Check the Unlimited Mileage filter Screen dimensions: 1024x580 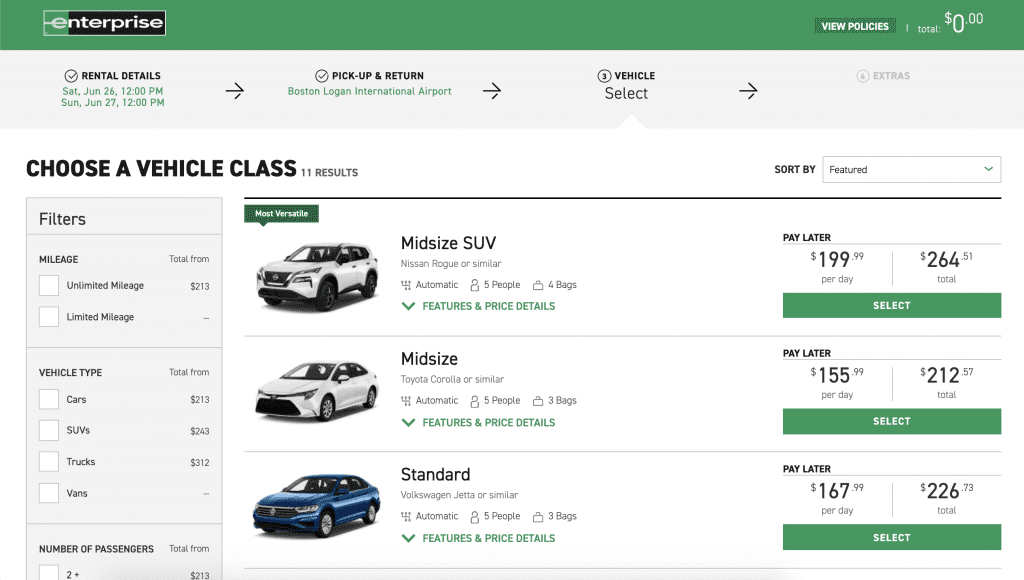(x=49, y=285)
